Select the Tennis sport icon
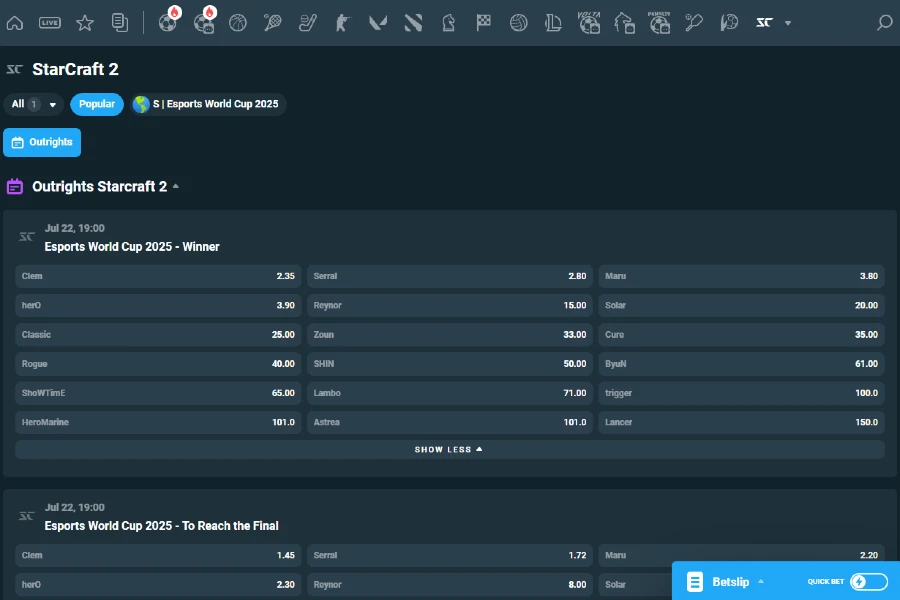 pyautogui.click(x=272, y=22)
